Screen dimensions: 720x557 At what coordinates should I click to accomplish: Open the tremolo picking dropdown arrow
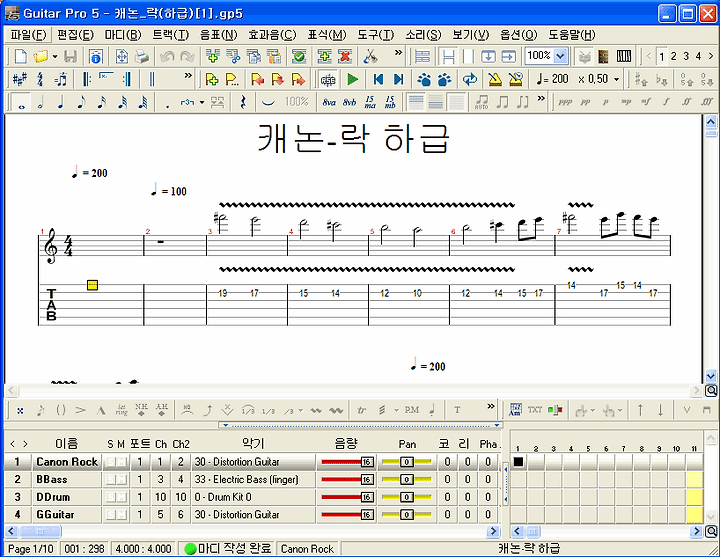coord(396,410)
